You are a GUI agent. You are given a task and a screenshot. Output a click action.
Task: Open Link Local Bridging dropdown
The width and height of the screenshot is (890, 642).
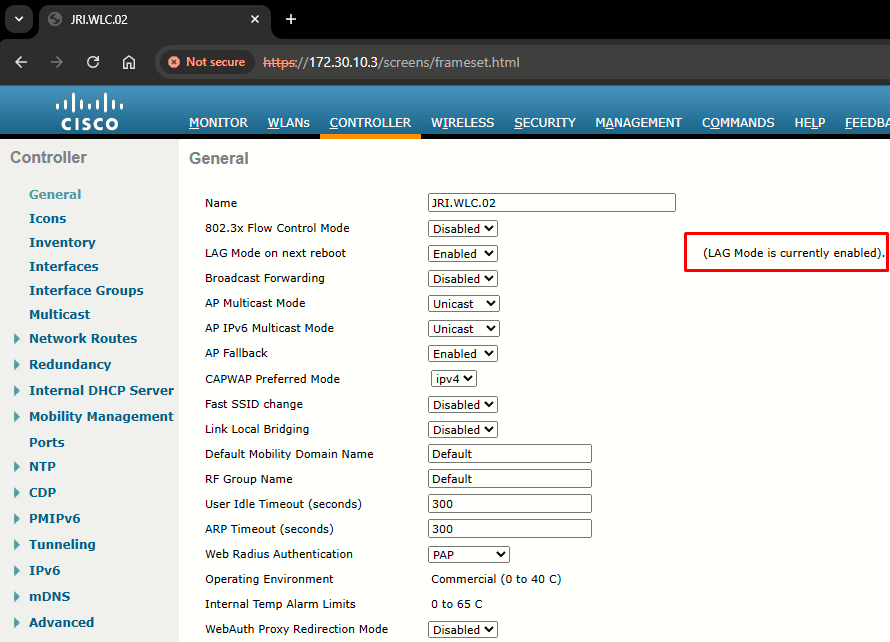(463, 430)
